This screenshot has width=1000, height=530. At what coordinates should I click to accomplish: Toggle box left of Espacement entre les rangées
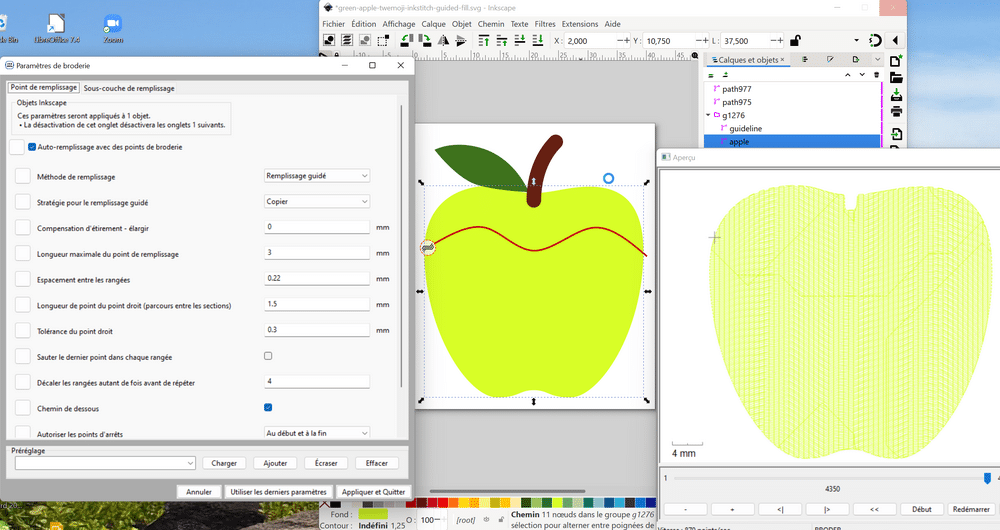pyautogui.click(x=22, y=279)
